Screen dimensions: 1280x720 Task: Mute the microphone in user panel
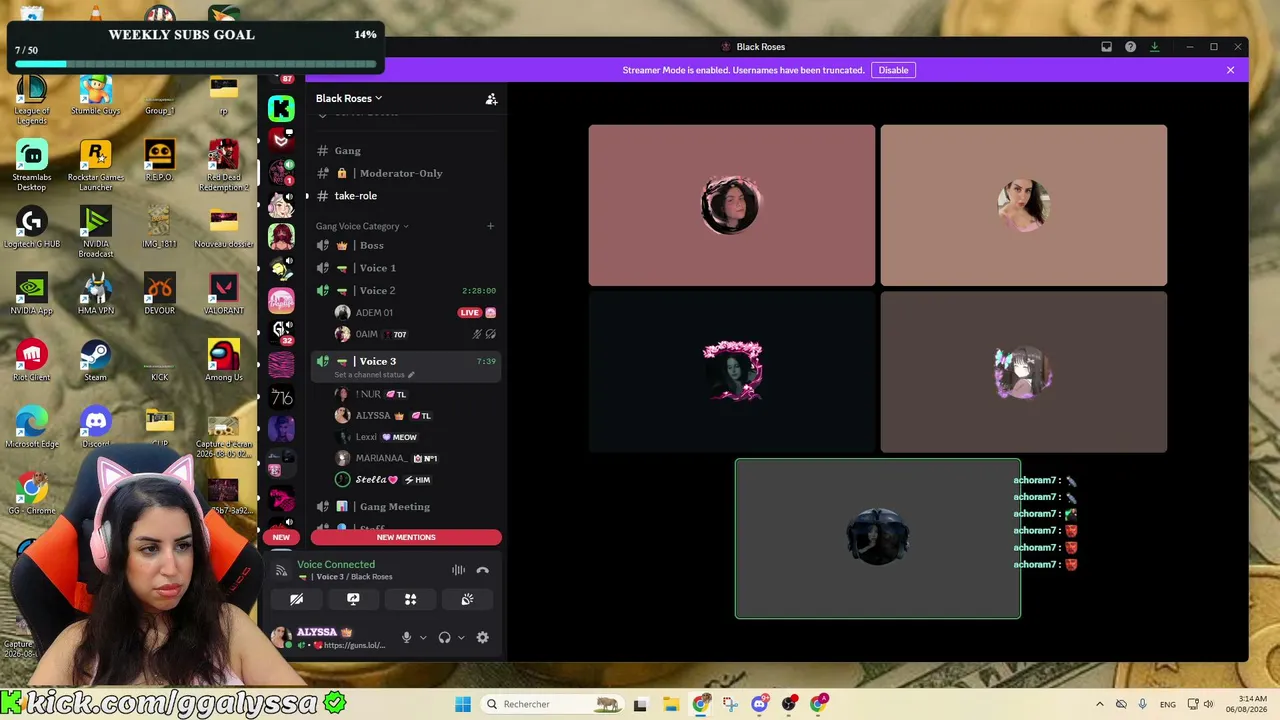click(x=406, y=637)
